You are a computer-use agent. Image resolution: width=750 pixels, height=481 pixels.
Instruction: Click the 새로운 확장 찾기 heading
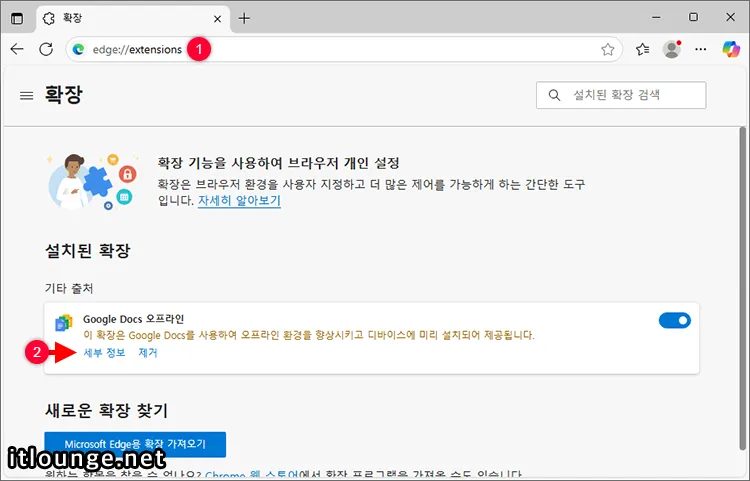[x=106, y=410]
